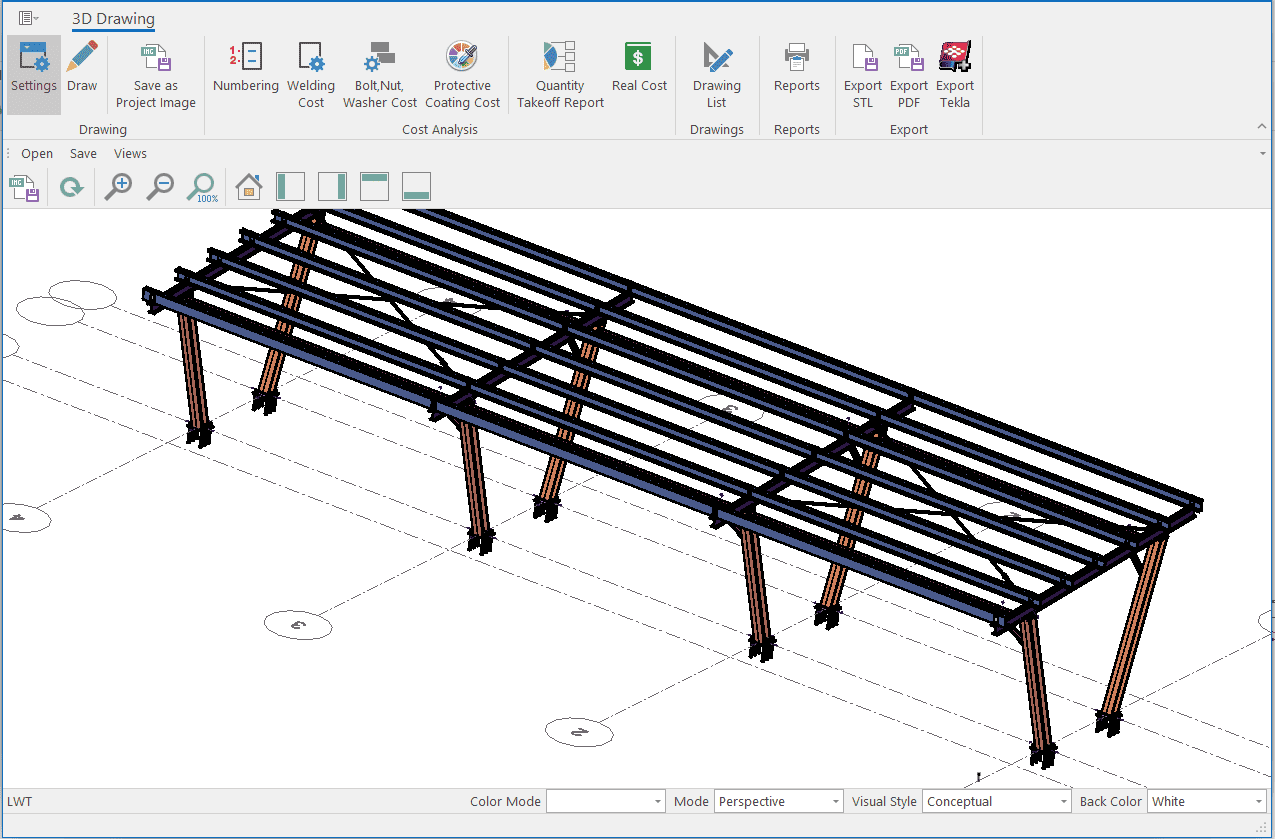Reset zoom to 100%
This screenshot has height=839, width=1275.
203,187
